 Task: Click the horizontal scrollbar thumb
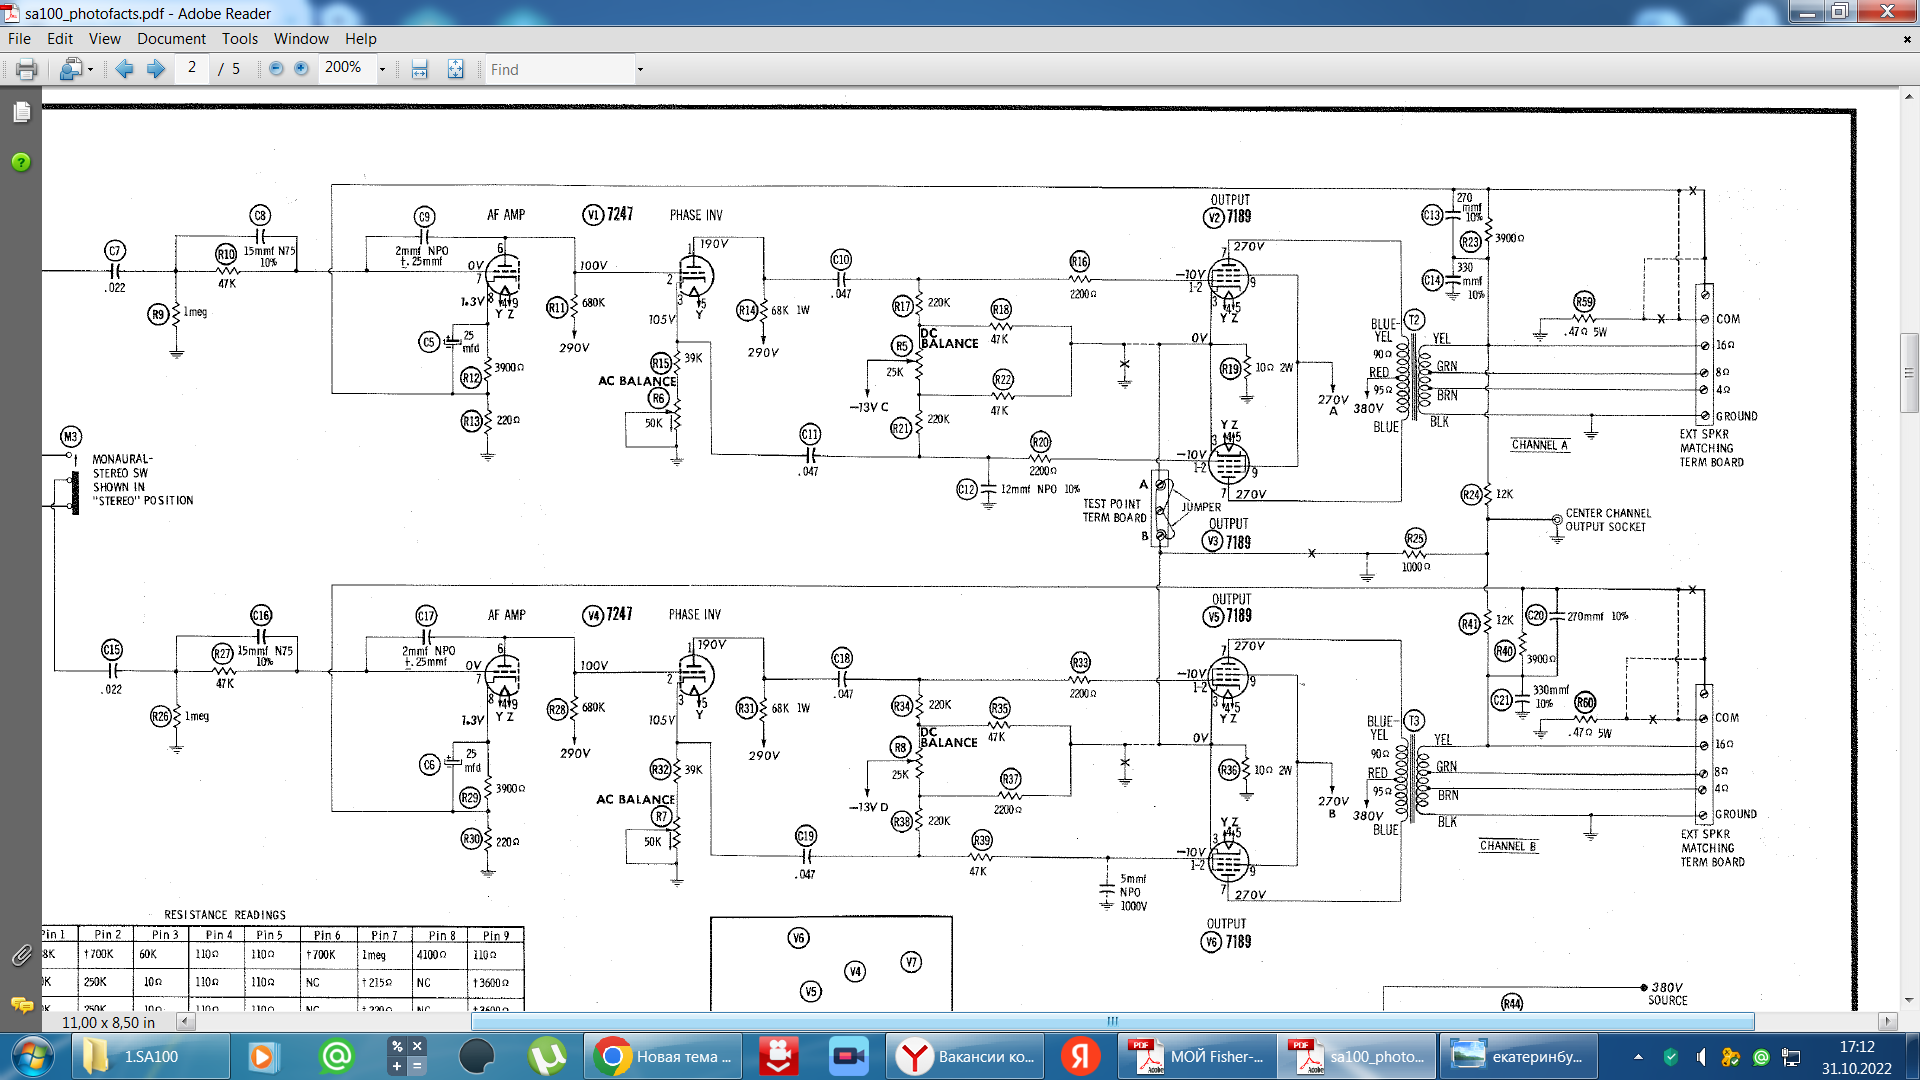(1112, 1021)
